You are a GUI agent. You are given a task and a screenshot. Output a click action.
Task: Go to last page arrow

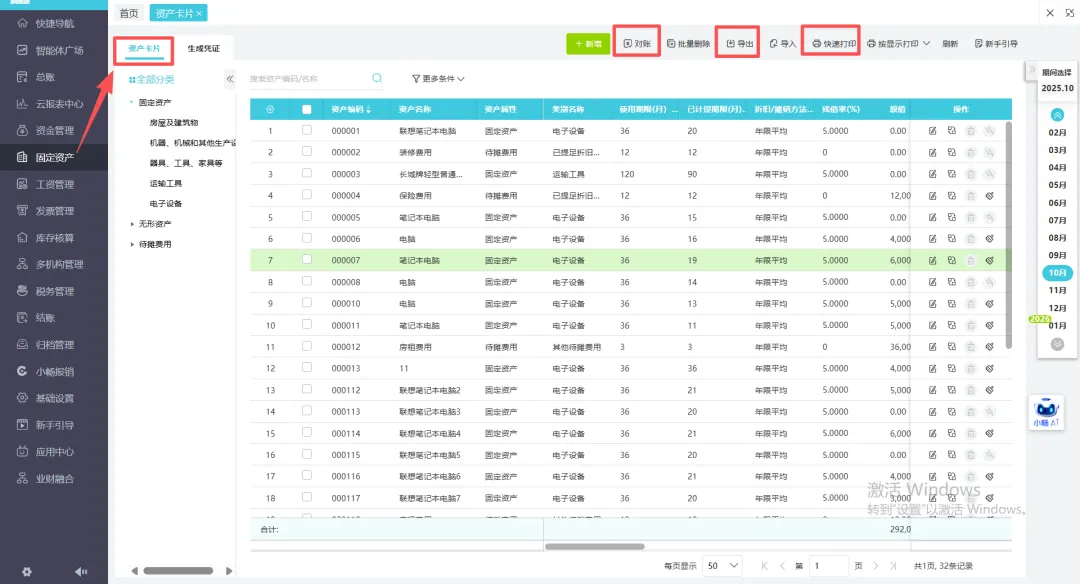[893, 565]
